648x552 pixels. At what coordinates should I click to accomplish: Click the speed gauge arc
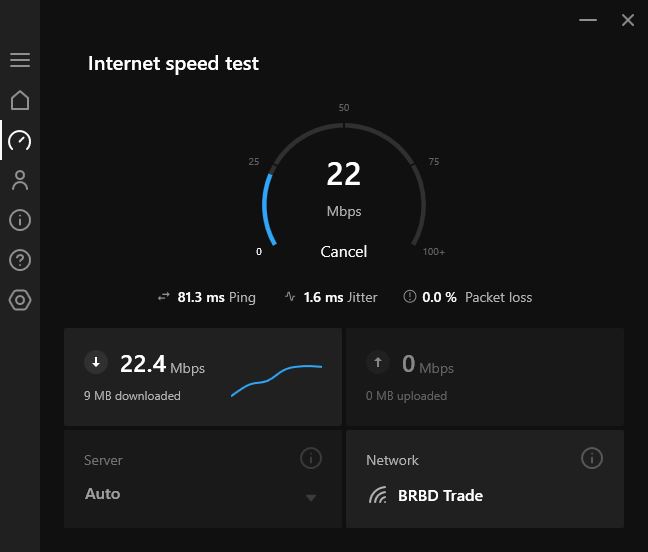pos(344,184)
